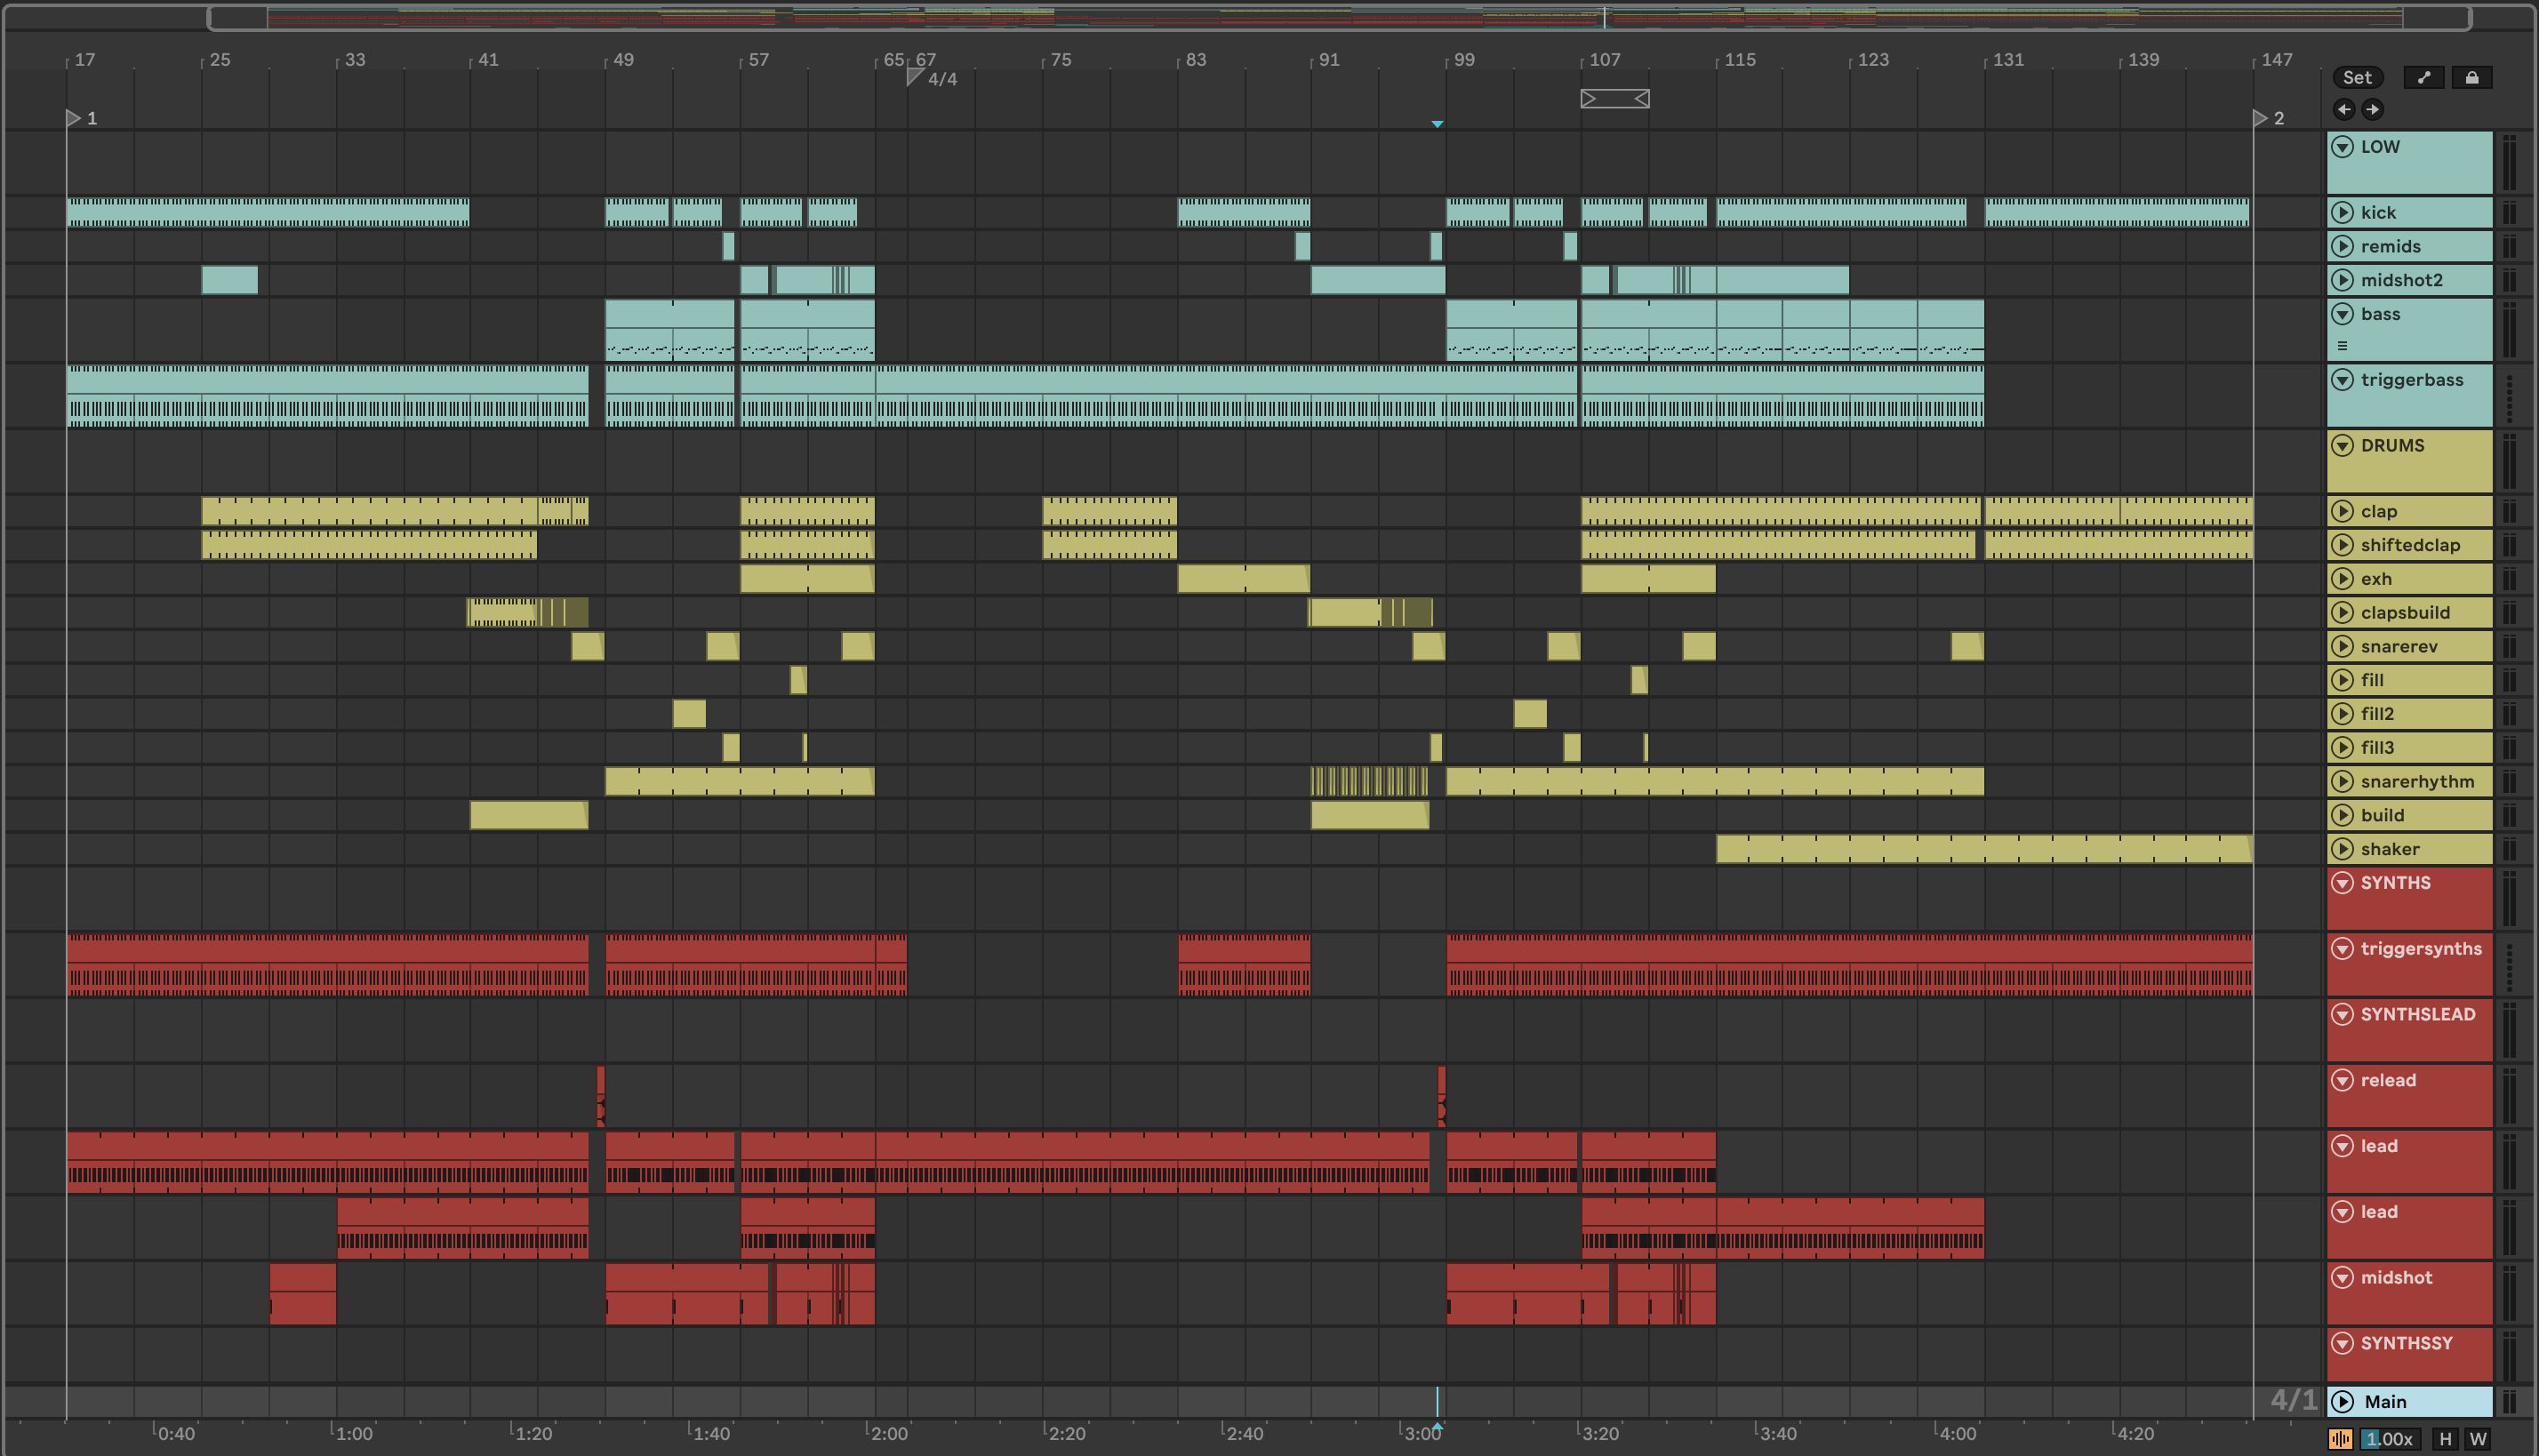Click bar 123 in the beat ruler
The height and width of the screenshot is (1456, 2539).
pos(1873,60)
